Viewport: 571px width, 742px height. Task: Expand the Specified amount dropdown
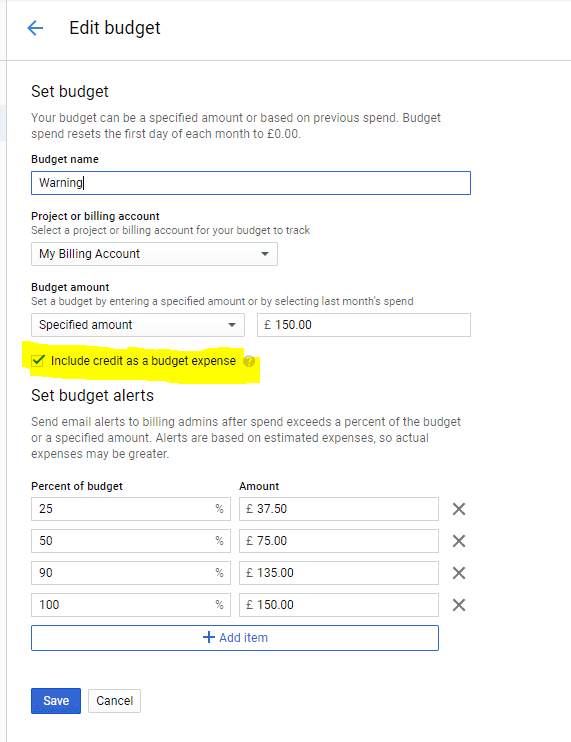pyautogui.click(x=138, y=325)
